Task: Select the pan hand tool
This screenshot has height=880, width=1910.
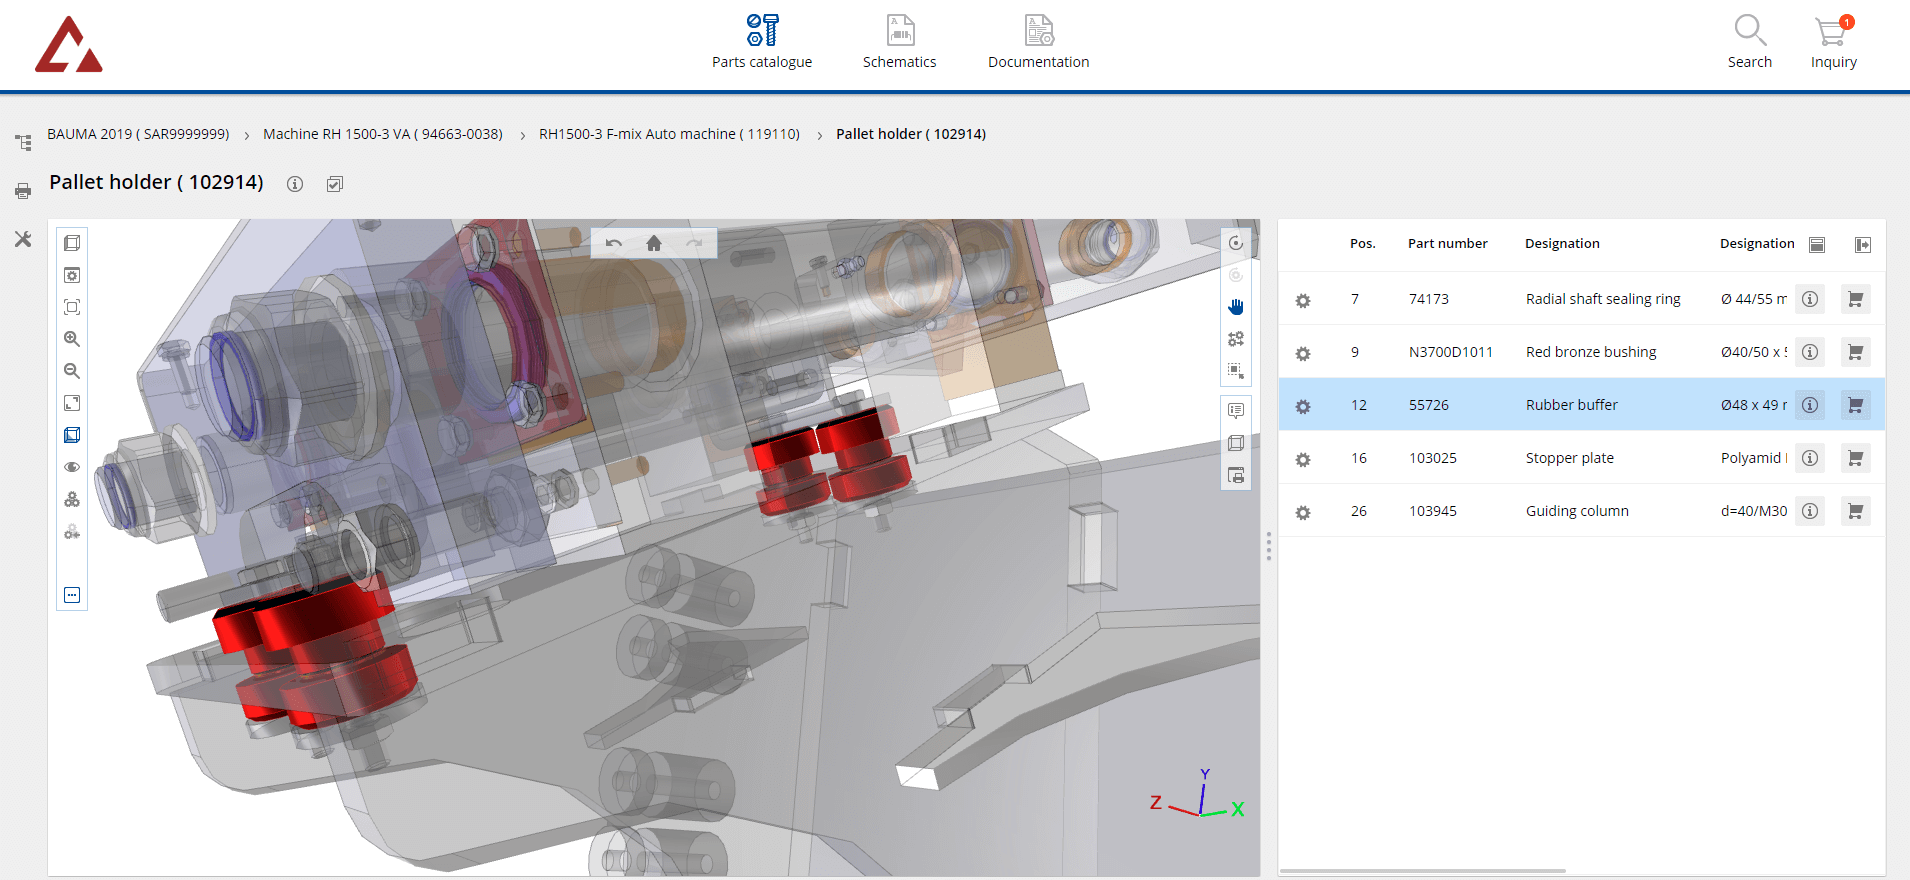Action: pyautogui.click(x=1236, y=307)
